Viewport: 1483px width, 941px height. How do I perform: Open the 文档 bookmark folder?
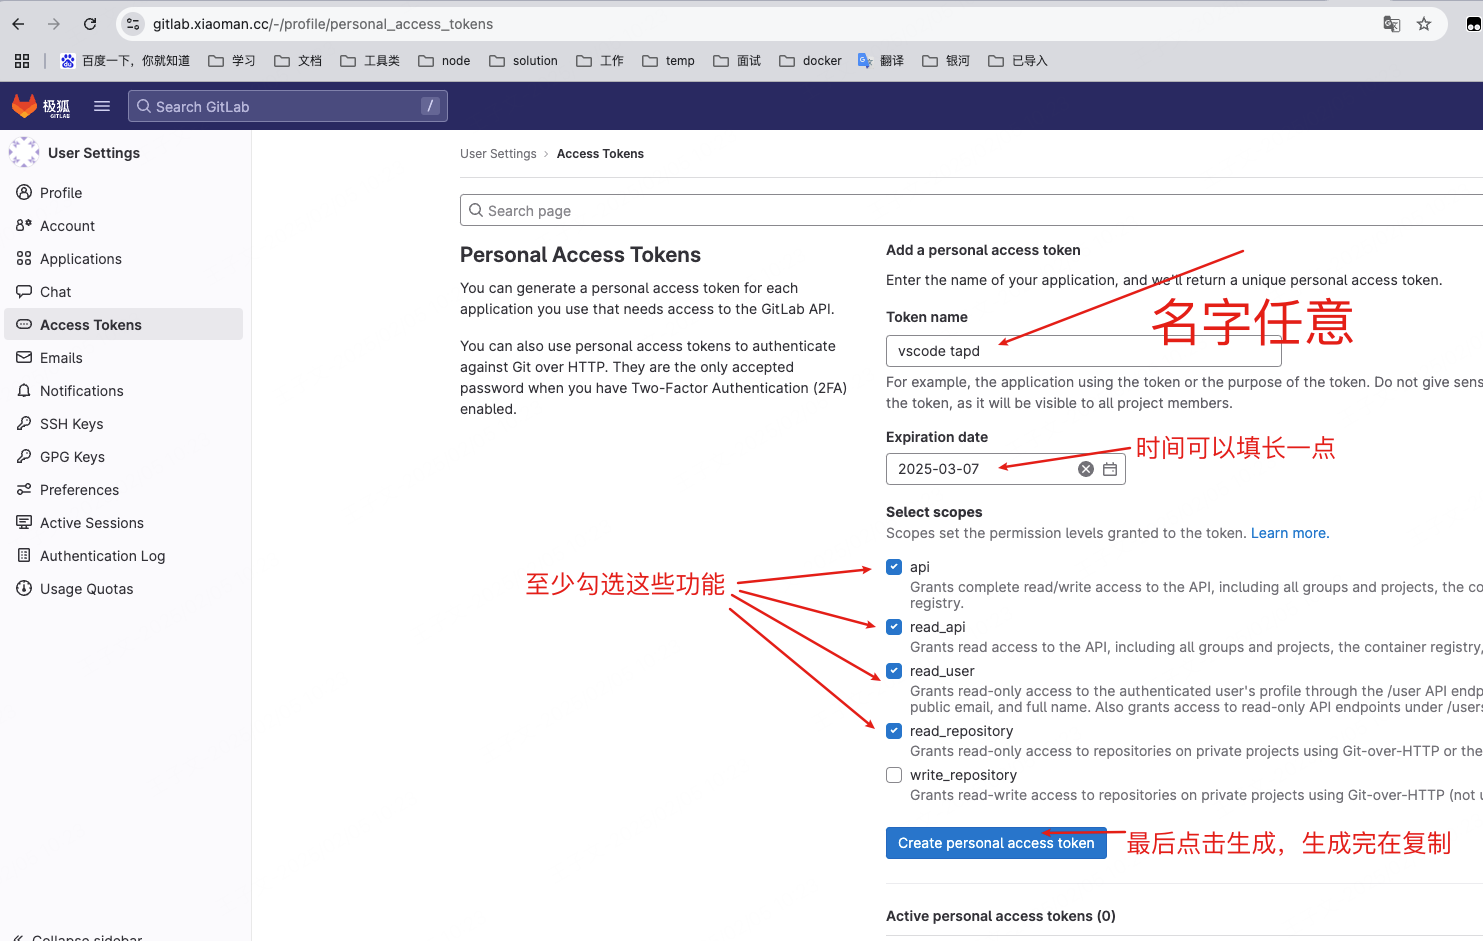tap(298, 61)
